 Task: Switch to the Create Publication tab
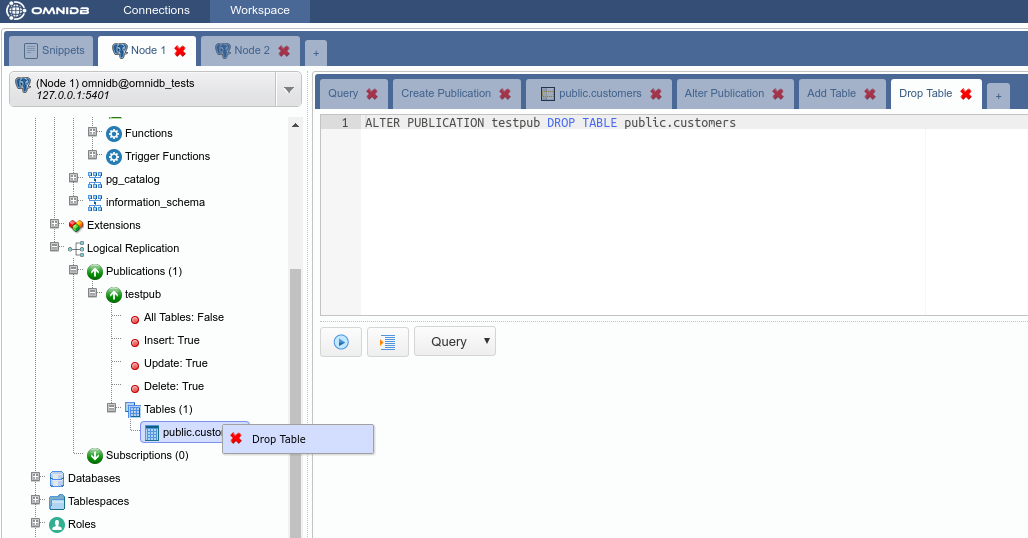[x=446, y=94]
